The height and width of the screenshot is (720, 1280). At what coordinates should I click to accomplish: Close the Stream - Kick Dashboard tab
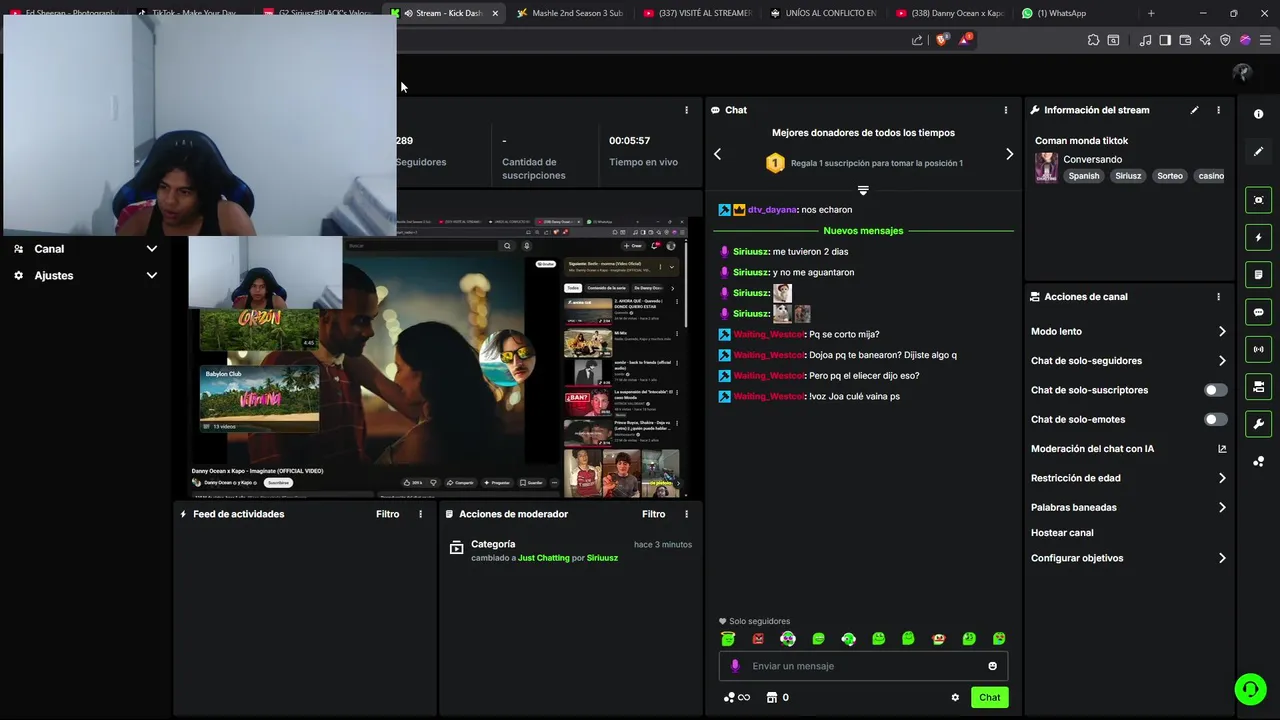coord(495,13)
